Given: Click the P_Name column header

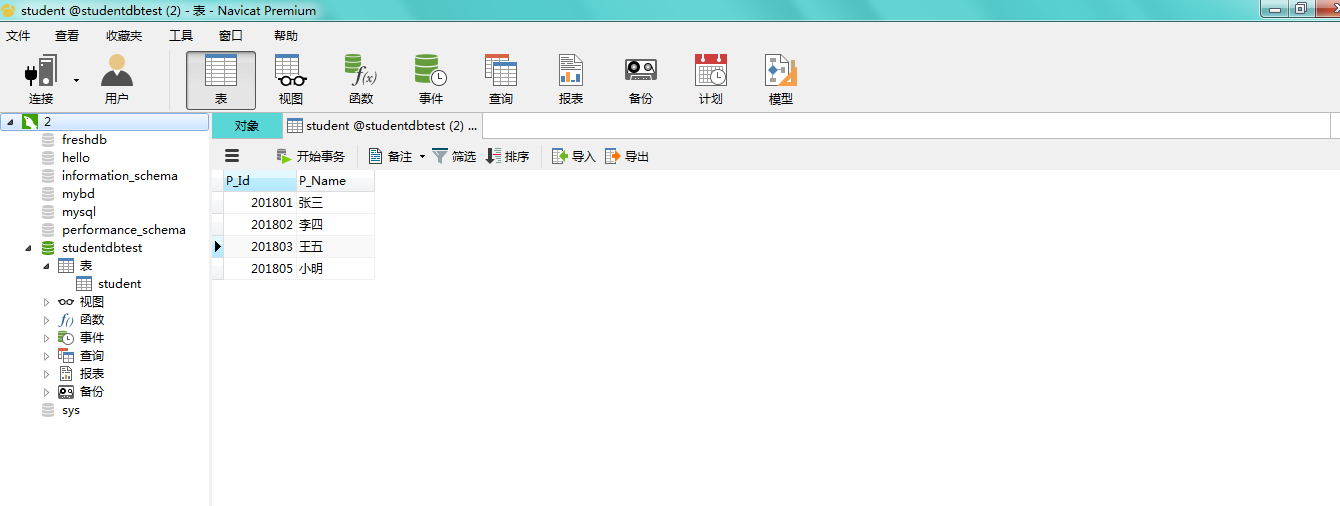Looking at the screenshot, I should 335,181.
